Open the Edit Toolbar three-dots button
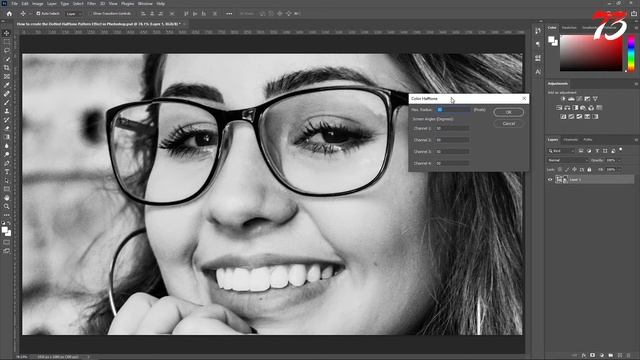The image size is (640, 360). click(x=7, y=215)
